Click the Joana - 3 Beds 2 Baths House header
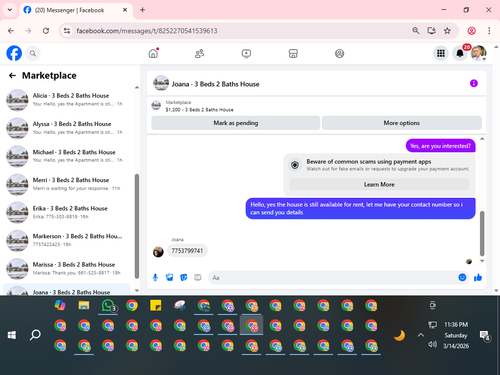 [x=215, y=84]
